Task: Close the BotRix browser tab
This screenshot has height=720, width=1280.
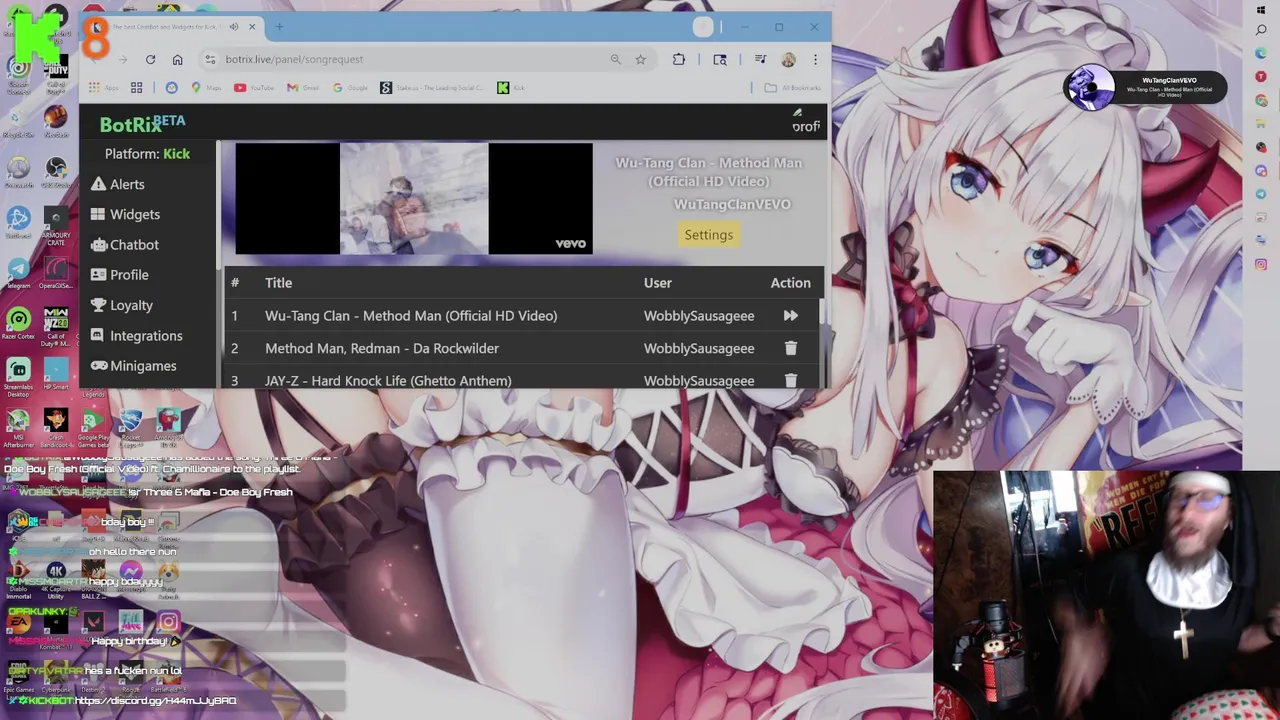Action: click(252, 27)
